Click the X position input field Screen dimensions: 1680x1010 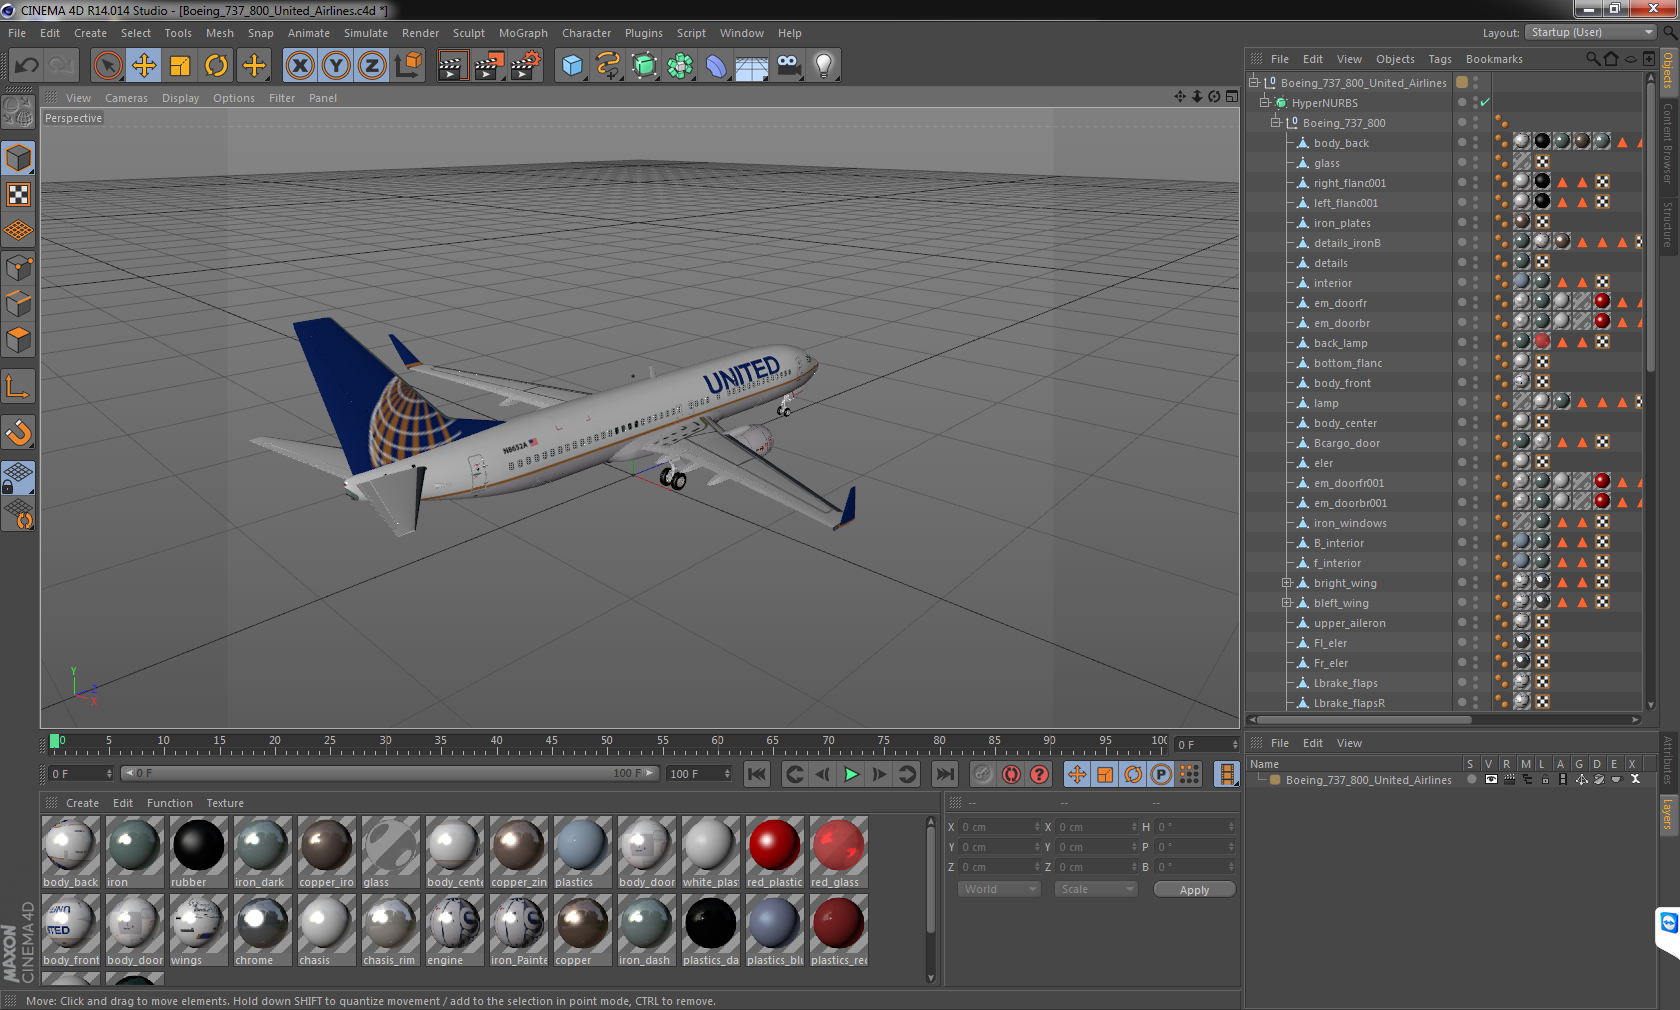[x=998, y=827]
